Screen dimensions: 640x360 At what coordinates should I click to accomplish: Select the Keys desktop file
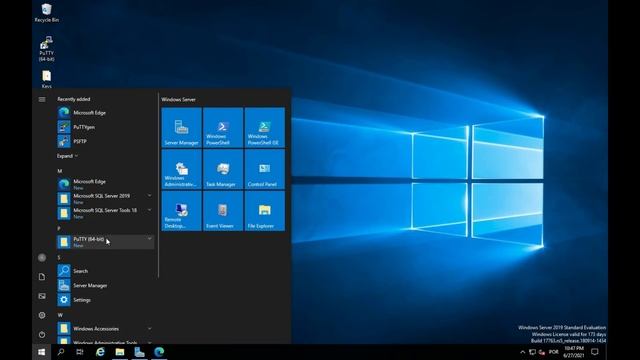coord(47,79)
